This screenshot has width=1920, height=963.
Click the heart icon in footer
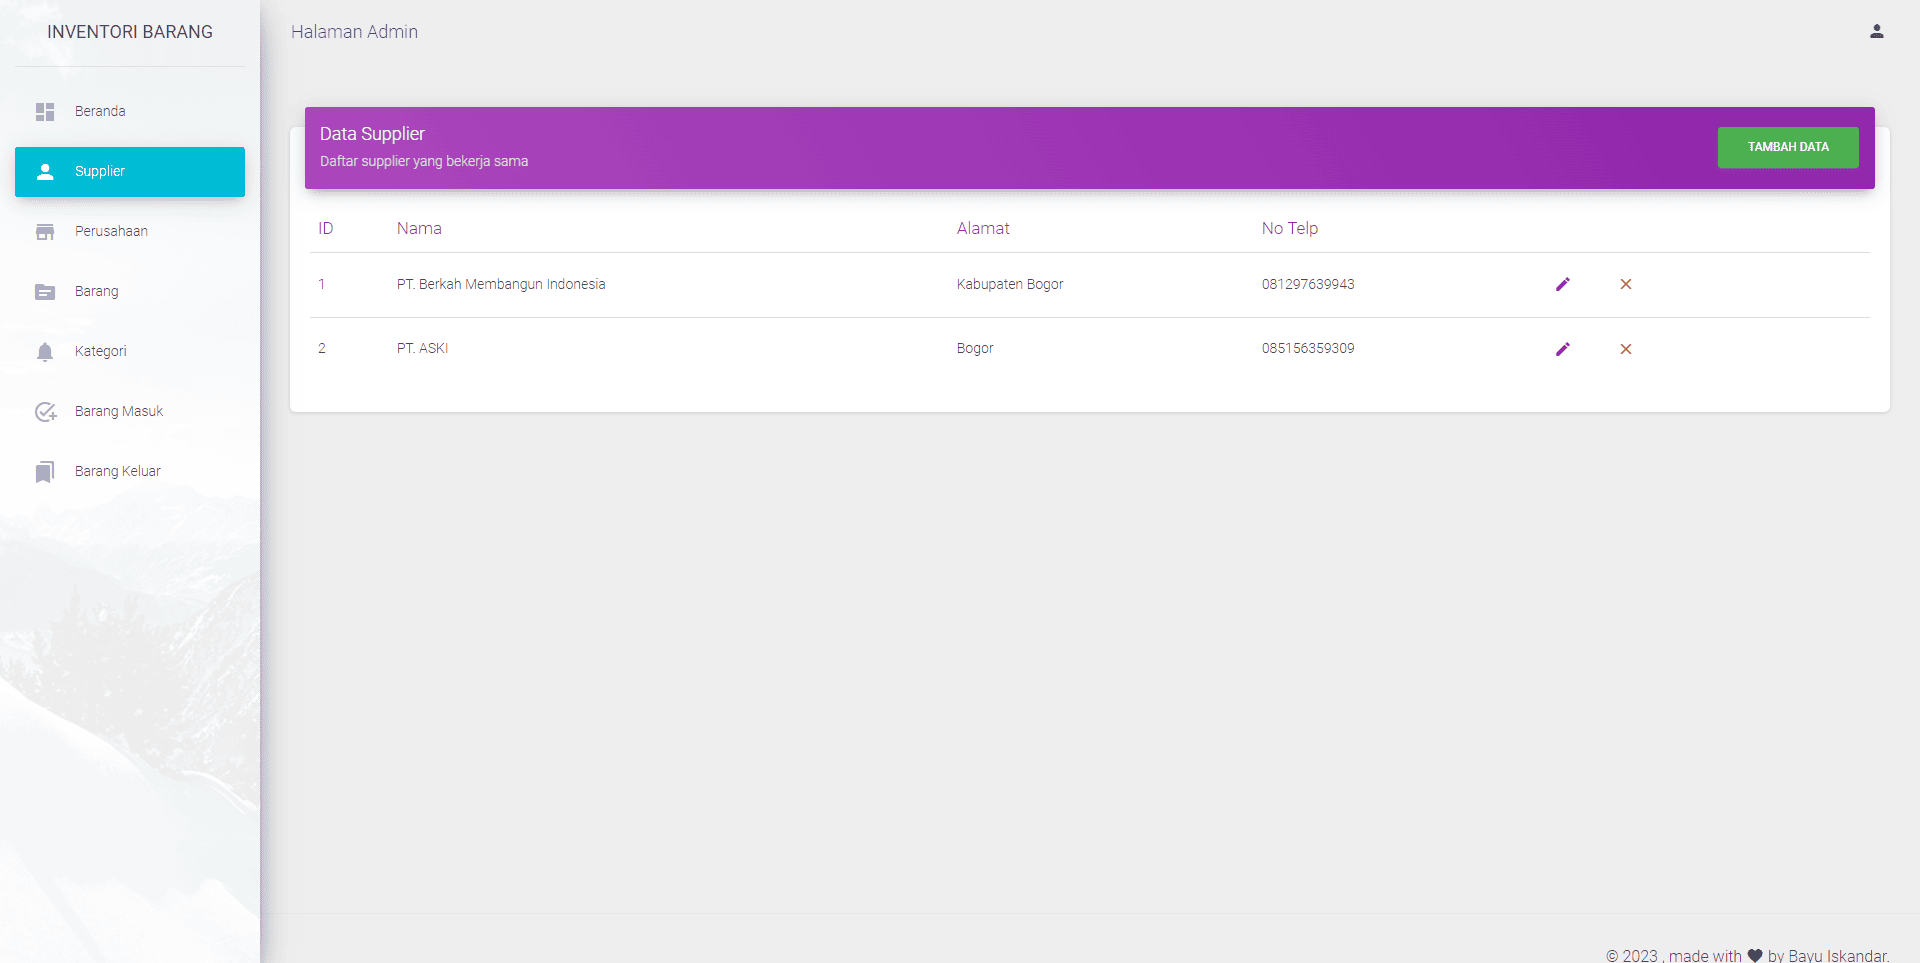tap(1755, 955)
